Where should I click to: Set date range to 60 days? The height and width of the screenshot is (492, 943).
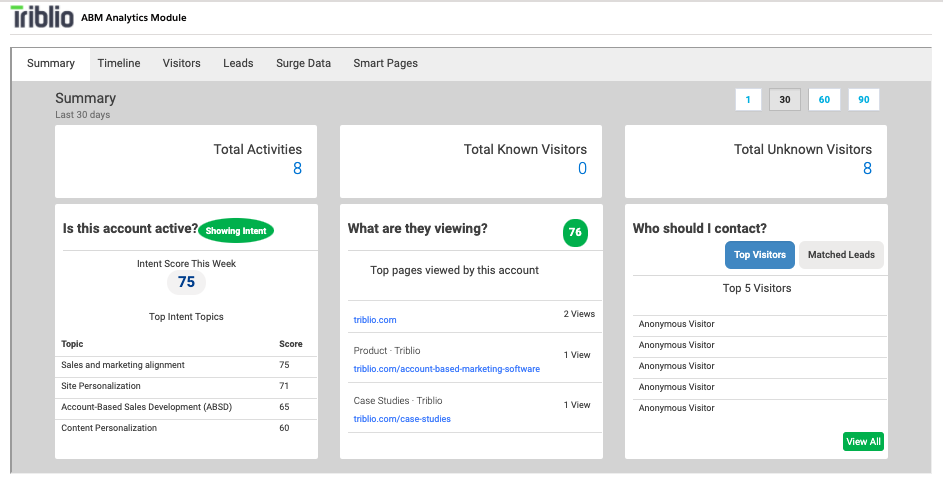(824, 100)
